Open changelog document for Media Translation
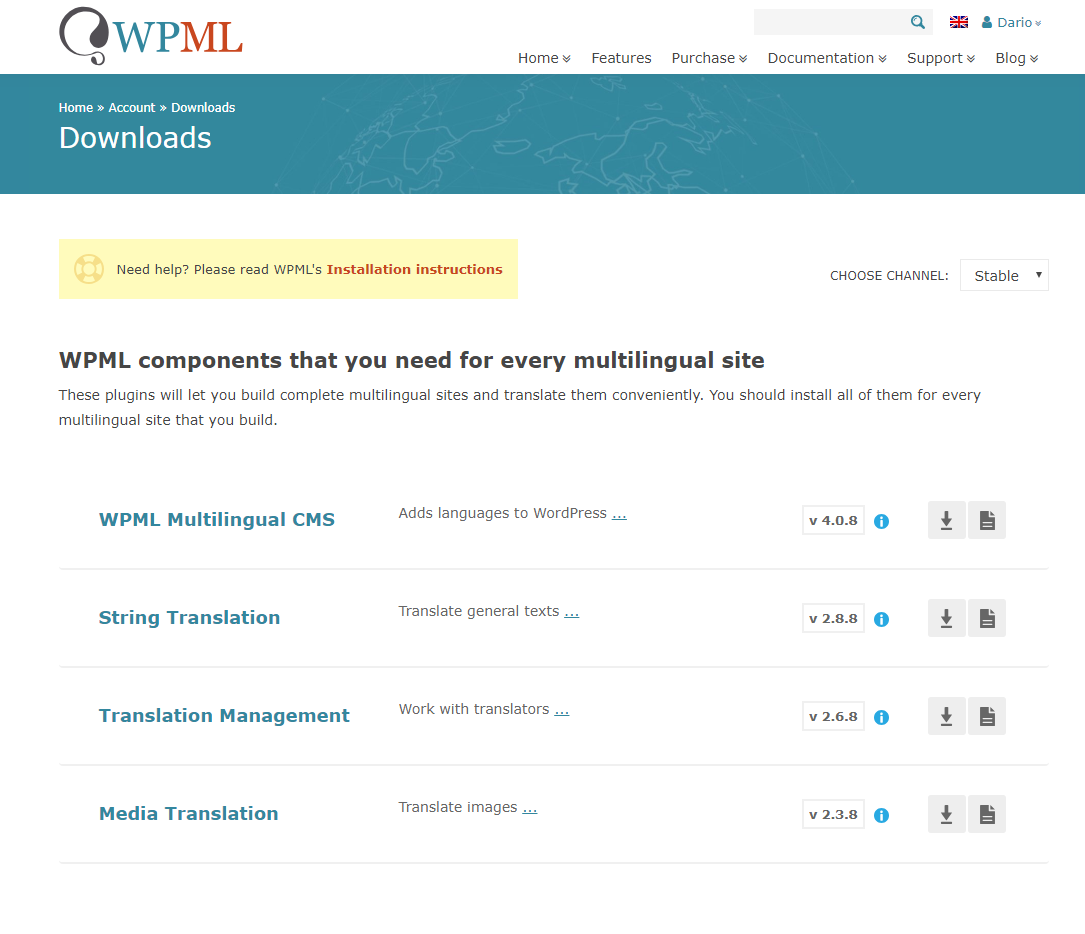1085x934 pixels. (987, 814)
